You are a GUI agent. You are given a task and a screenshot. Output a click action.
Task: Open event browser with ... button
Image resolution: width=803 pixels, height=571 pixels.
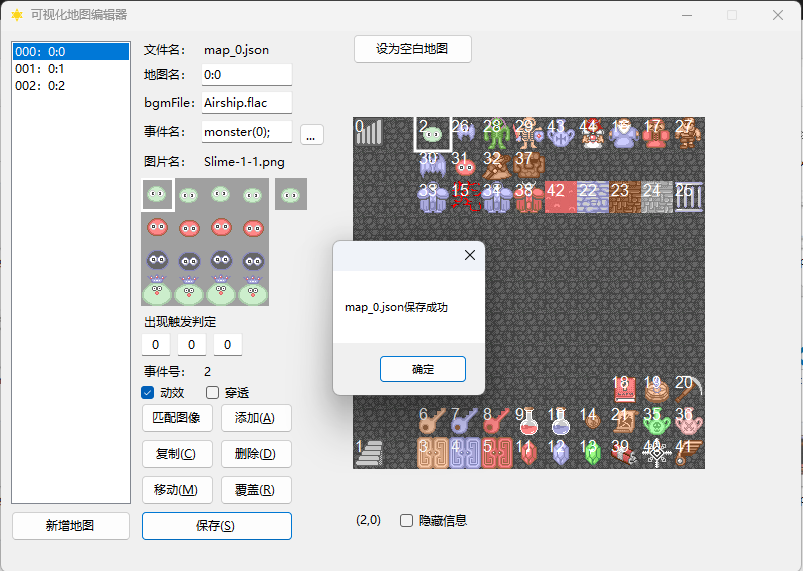311,135
